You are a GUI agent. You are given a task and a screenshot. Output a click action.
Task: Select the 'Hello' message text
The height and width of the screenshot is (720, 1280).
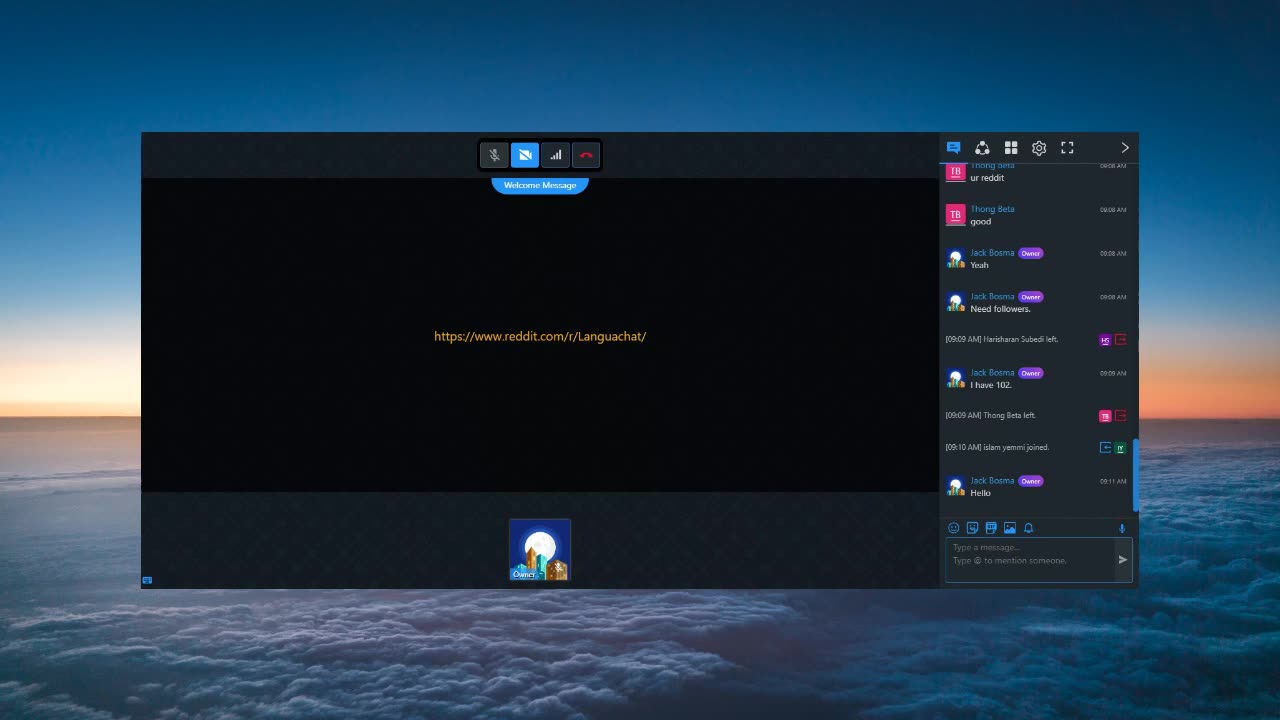coord(980,493)
